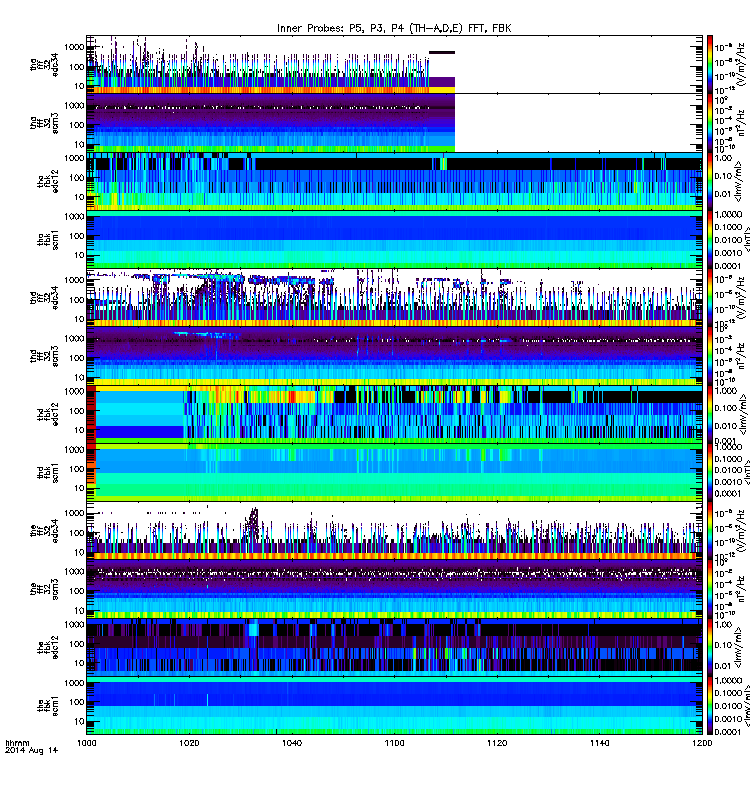Select the tha fff edc34 panel label
Screen dimensions: 750x800
pos(44,65)
